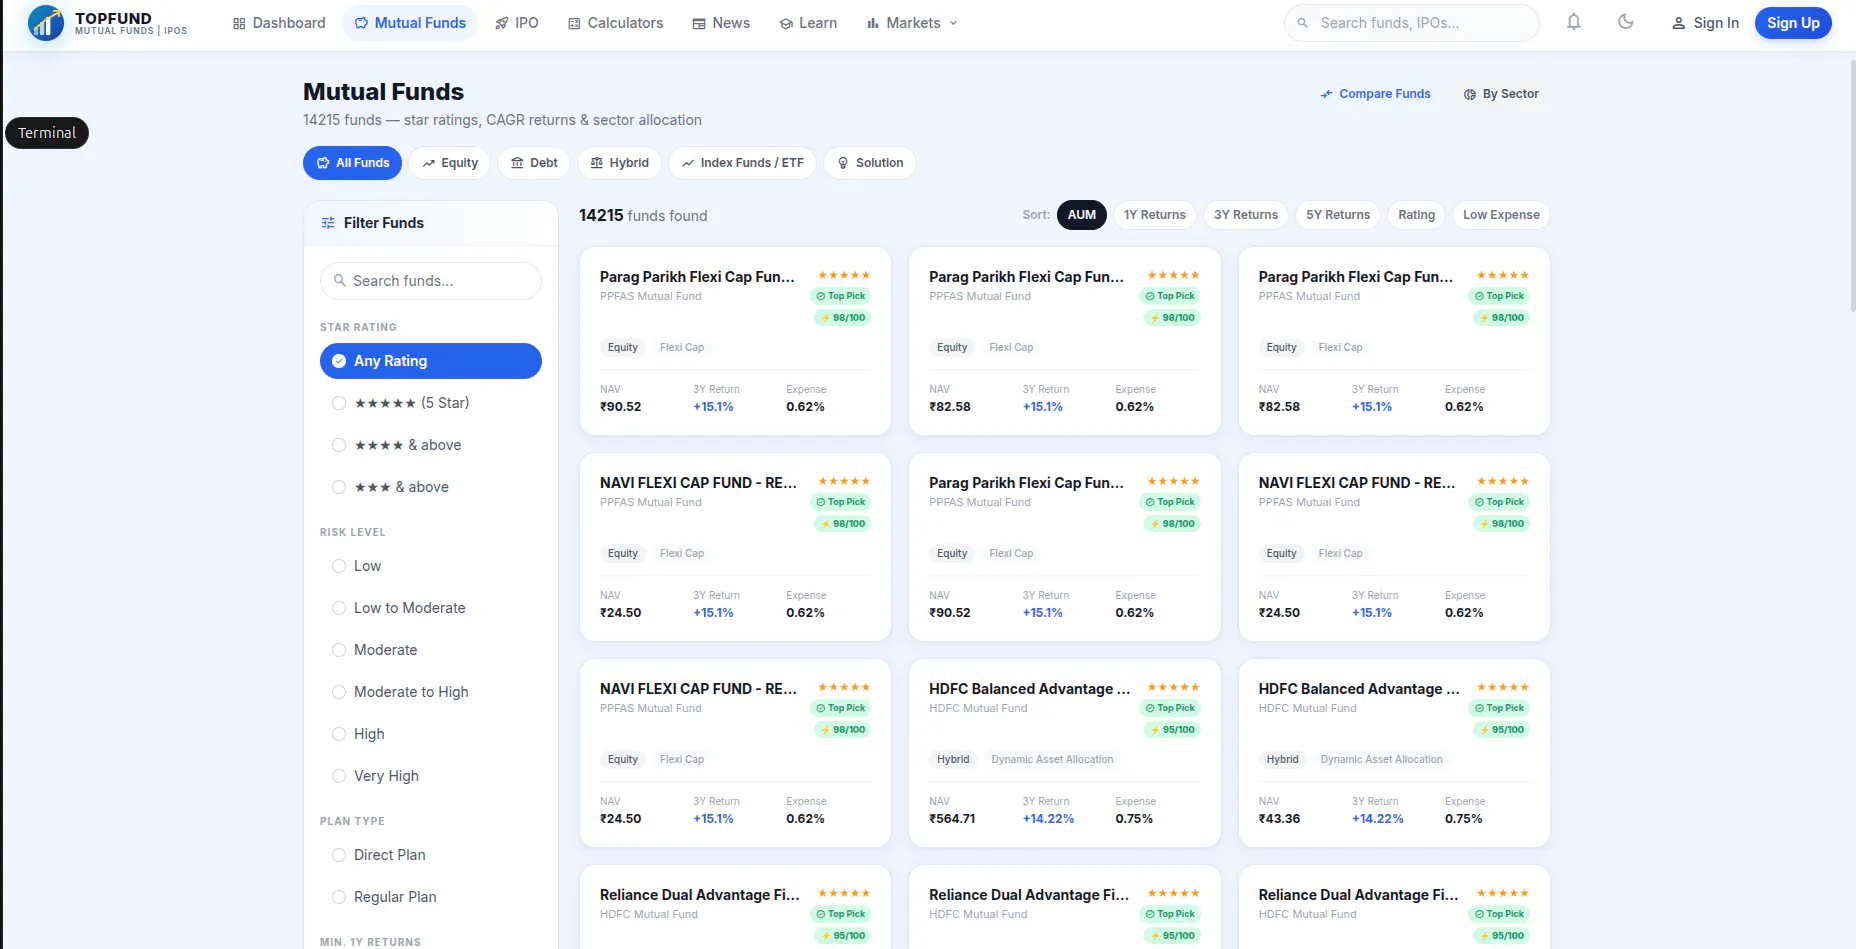The image size is (1856, 949).
Task: Open the News nav item
Action: 721,23
